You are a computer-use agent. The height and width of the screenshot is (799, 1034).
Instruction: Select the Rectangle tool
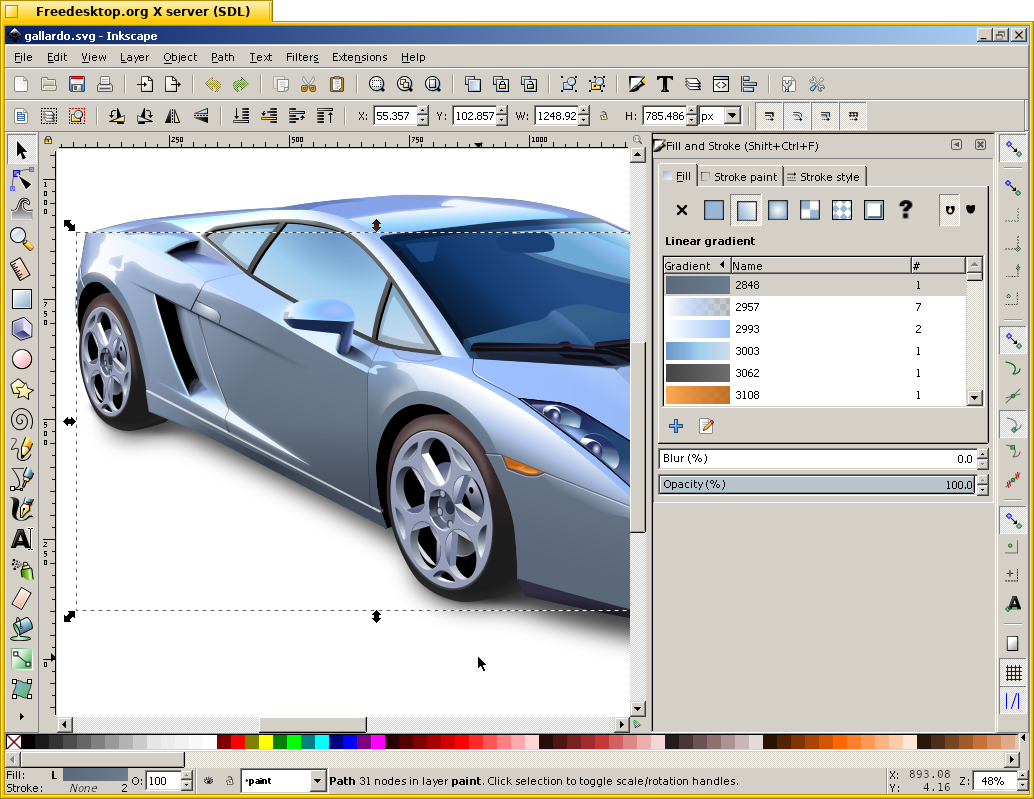(x=22, y=299)
